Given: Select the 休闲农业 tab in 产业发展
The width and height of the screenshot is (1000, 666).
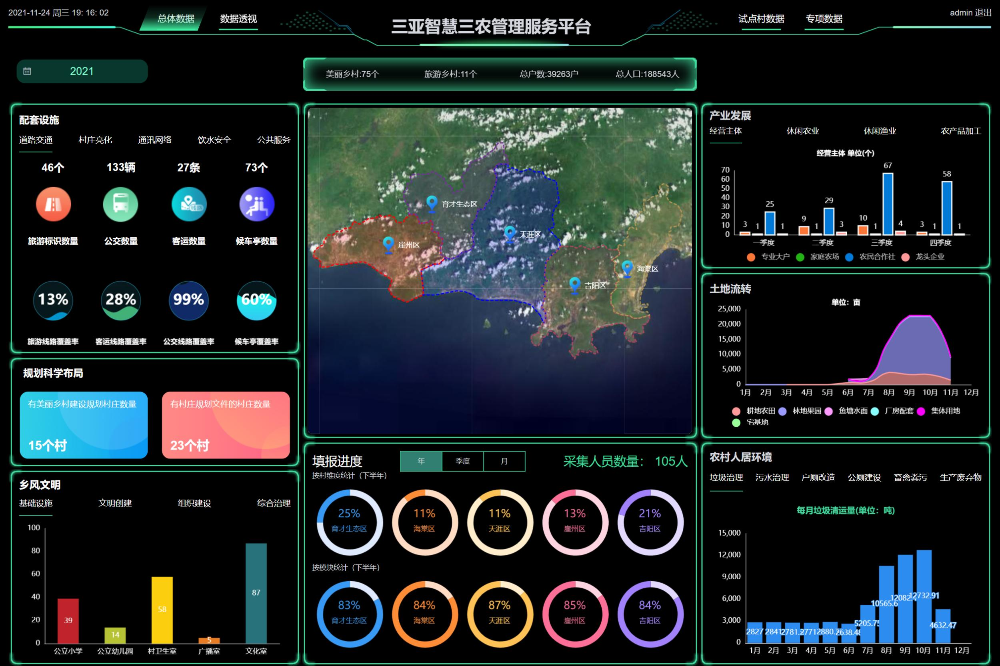Looking at the screenshot, I should pos(803,131).
